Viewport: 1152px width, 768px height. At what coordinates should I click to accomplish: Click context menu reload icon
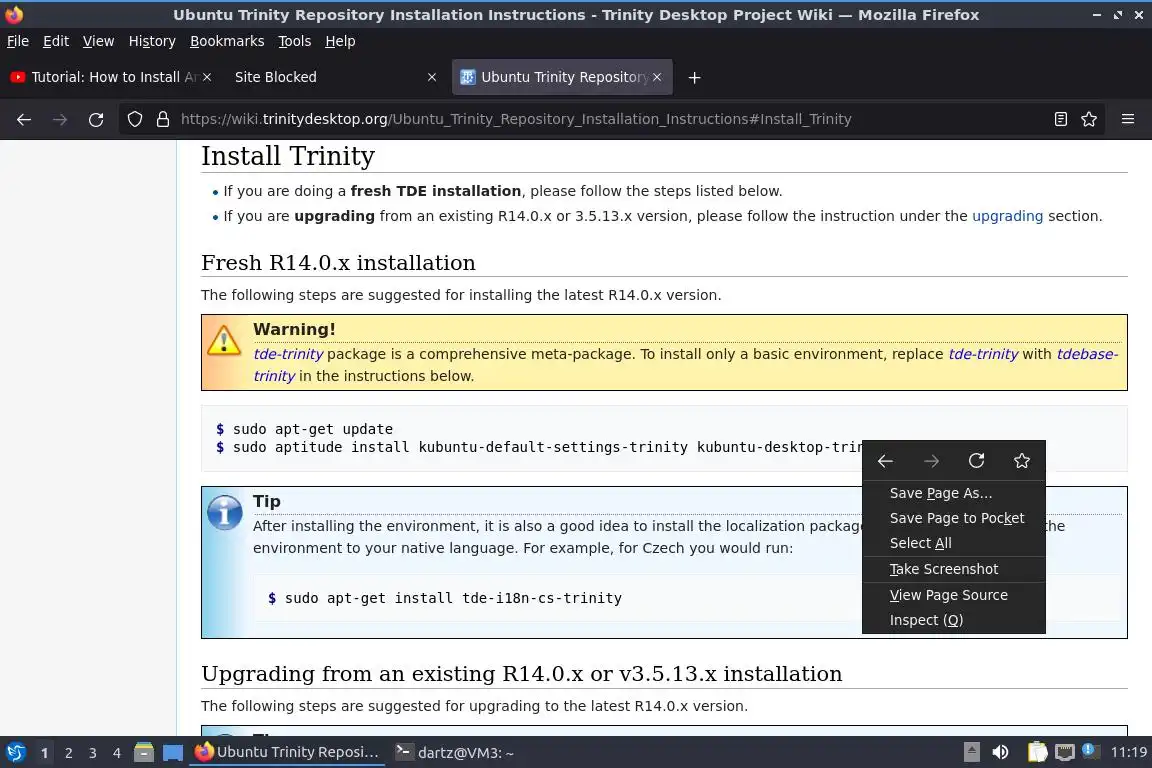976,461
